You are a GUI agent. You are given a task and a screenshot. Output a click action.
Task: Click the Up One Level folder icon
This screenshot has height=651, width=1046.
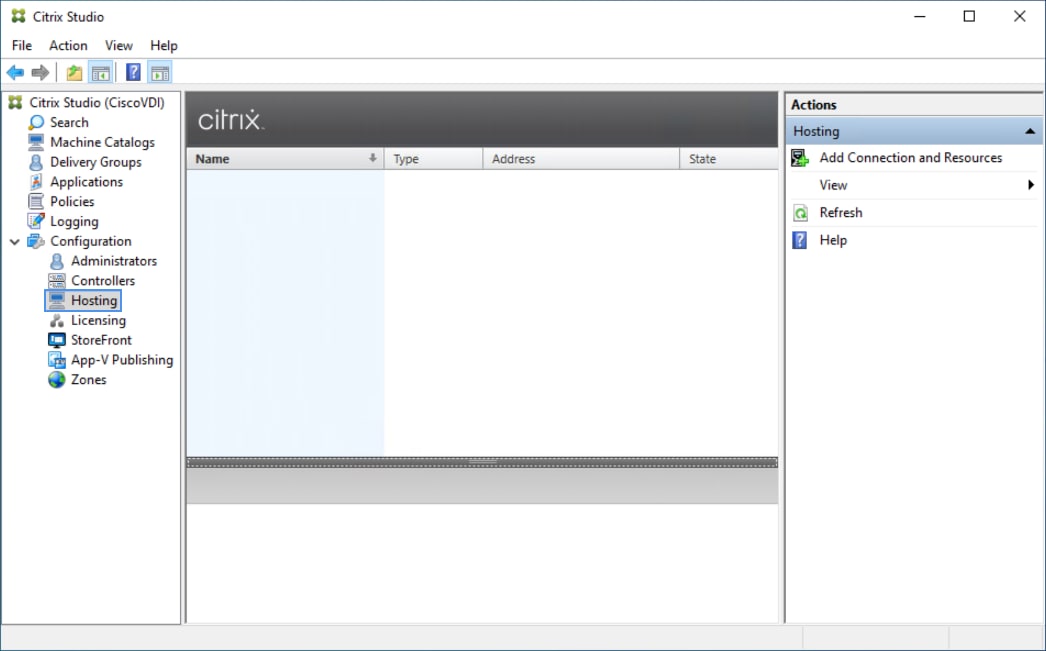click(x=74, y=72)
